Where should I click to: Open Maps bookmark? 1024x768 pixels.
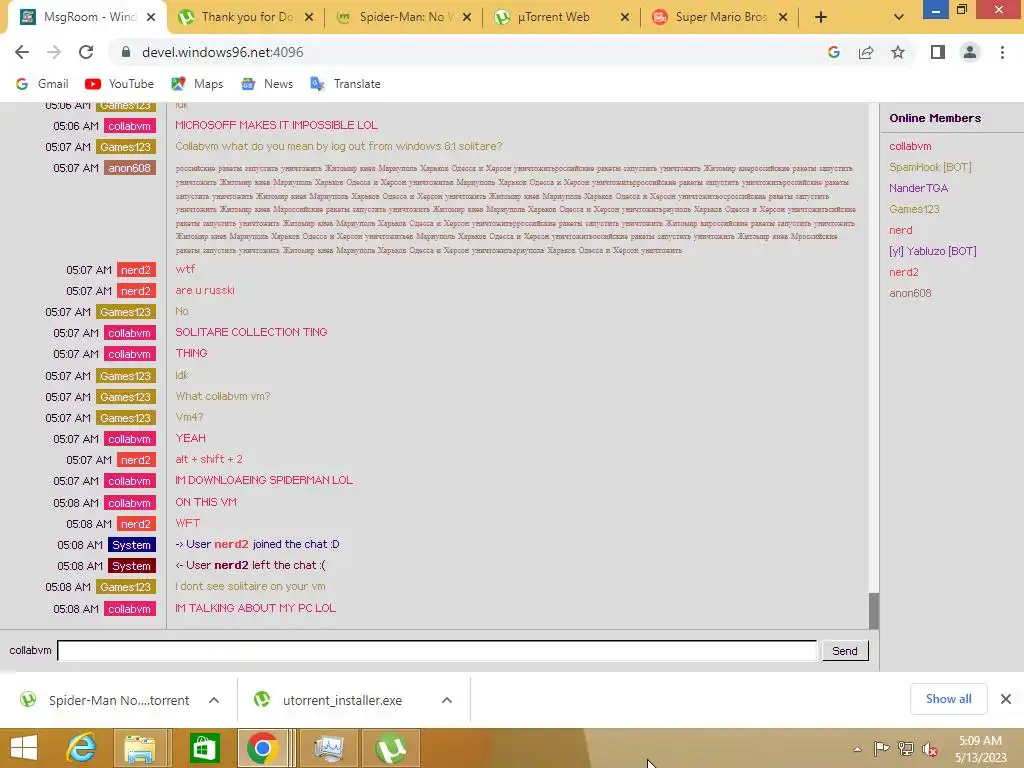pos(197,84)
